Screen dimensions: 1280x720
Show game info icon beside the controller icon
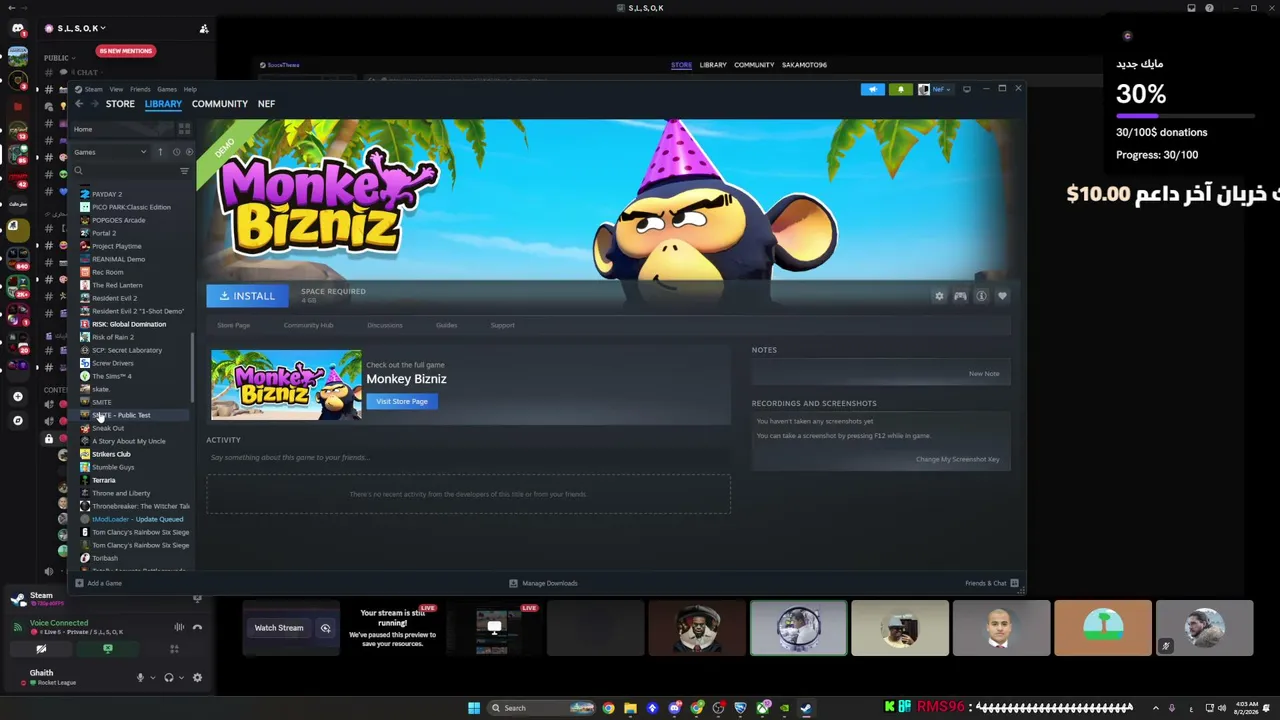(x=981, y=296)
